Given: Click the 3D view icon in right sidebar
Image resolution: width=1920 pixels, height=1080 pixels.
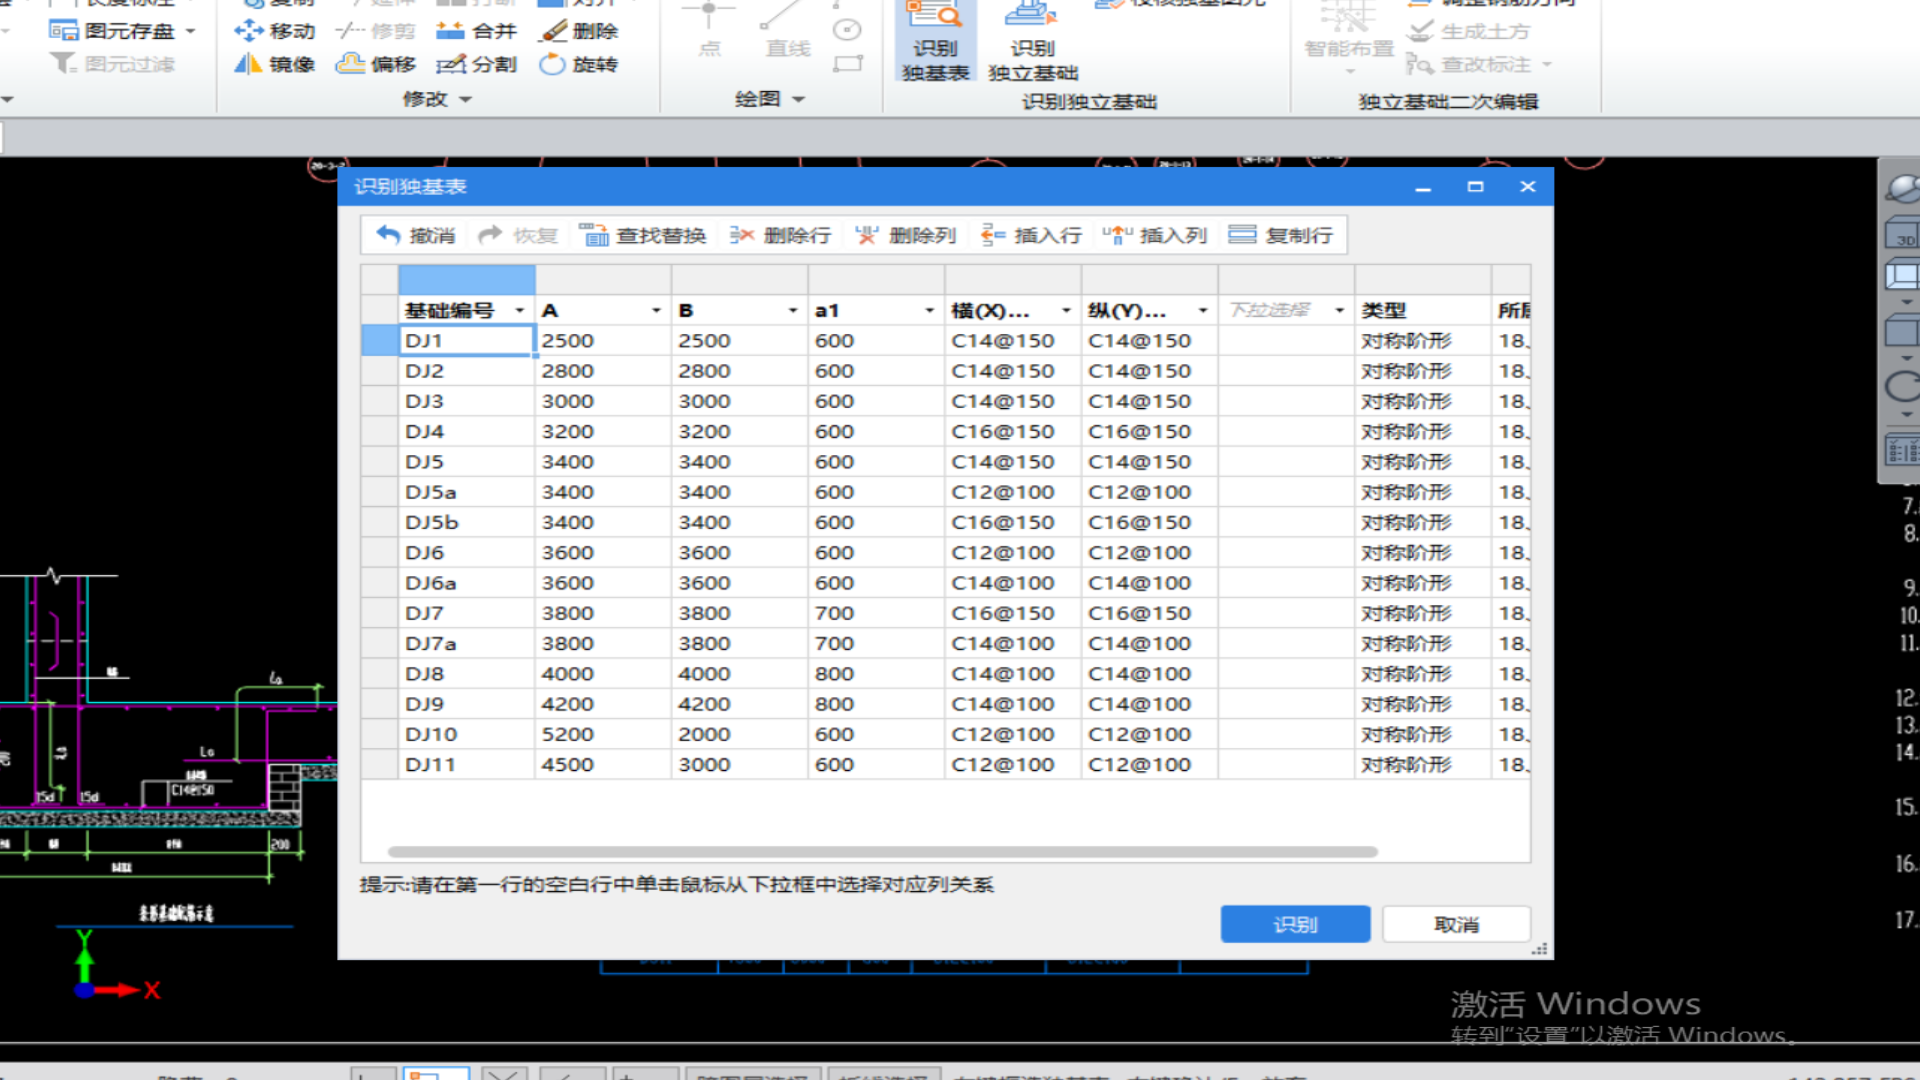Looking at the screenshot, I should [1902, 236].
